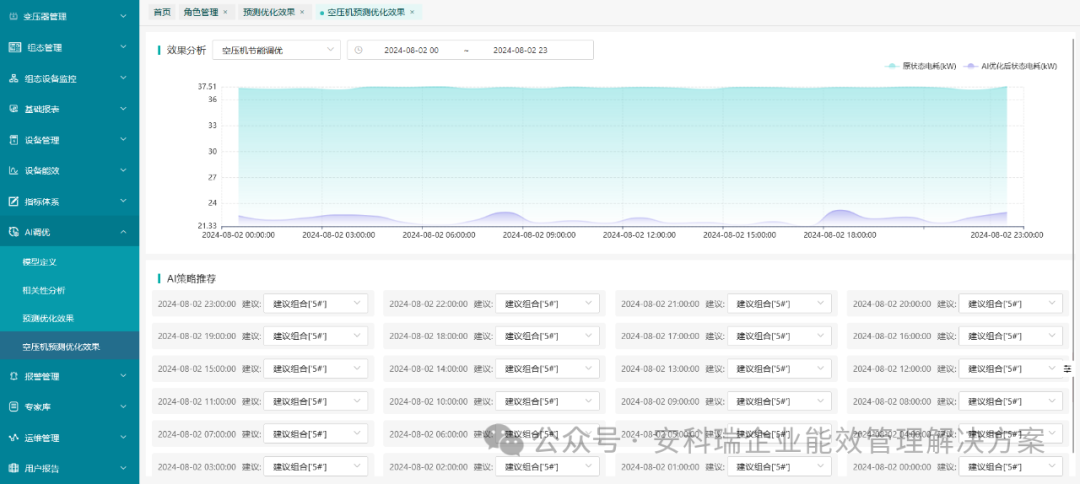1080x484 pixels.
Task: Open suggestion dropdown for 2024-08-02 16:00:00
Action: point(1010,335)
